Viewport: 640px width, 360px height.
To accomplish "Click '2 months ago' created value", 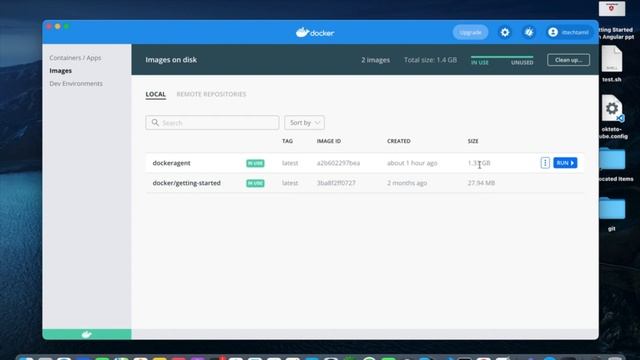I will 407,183.
